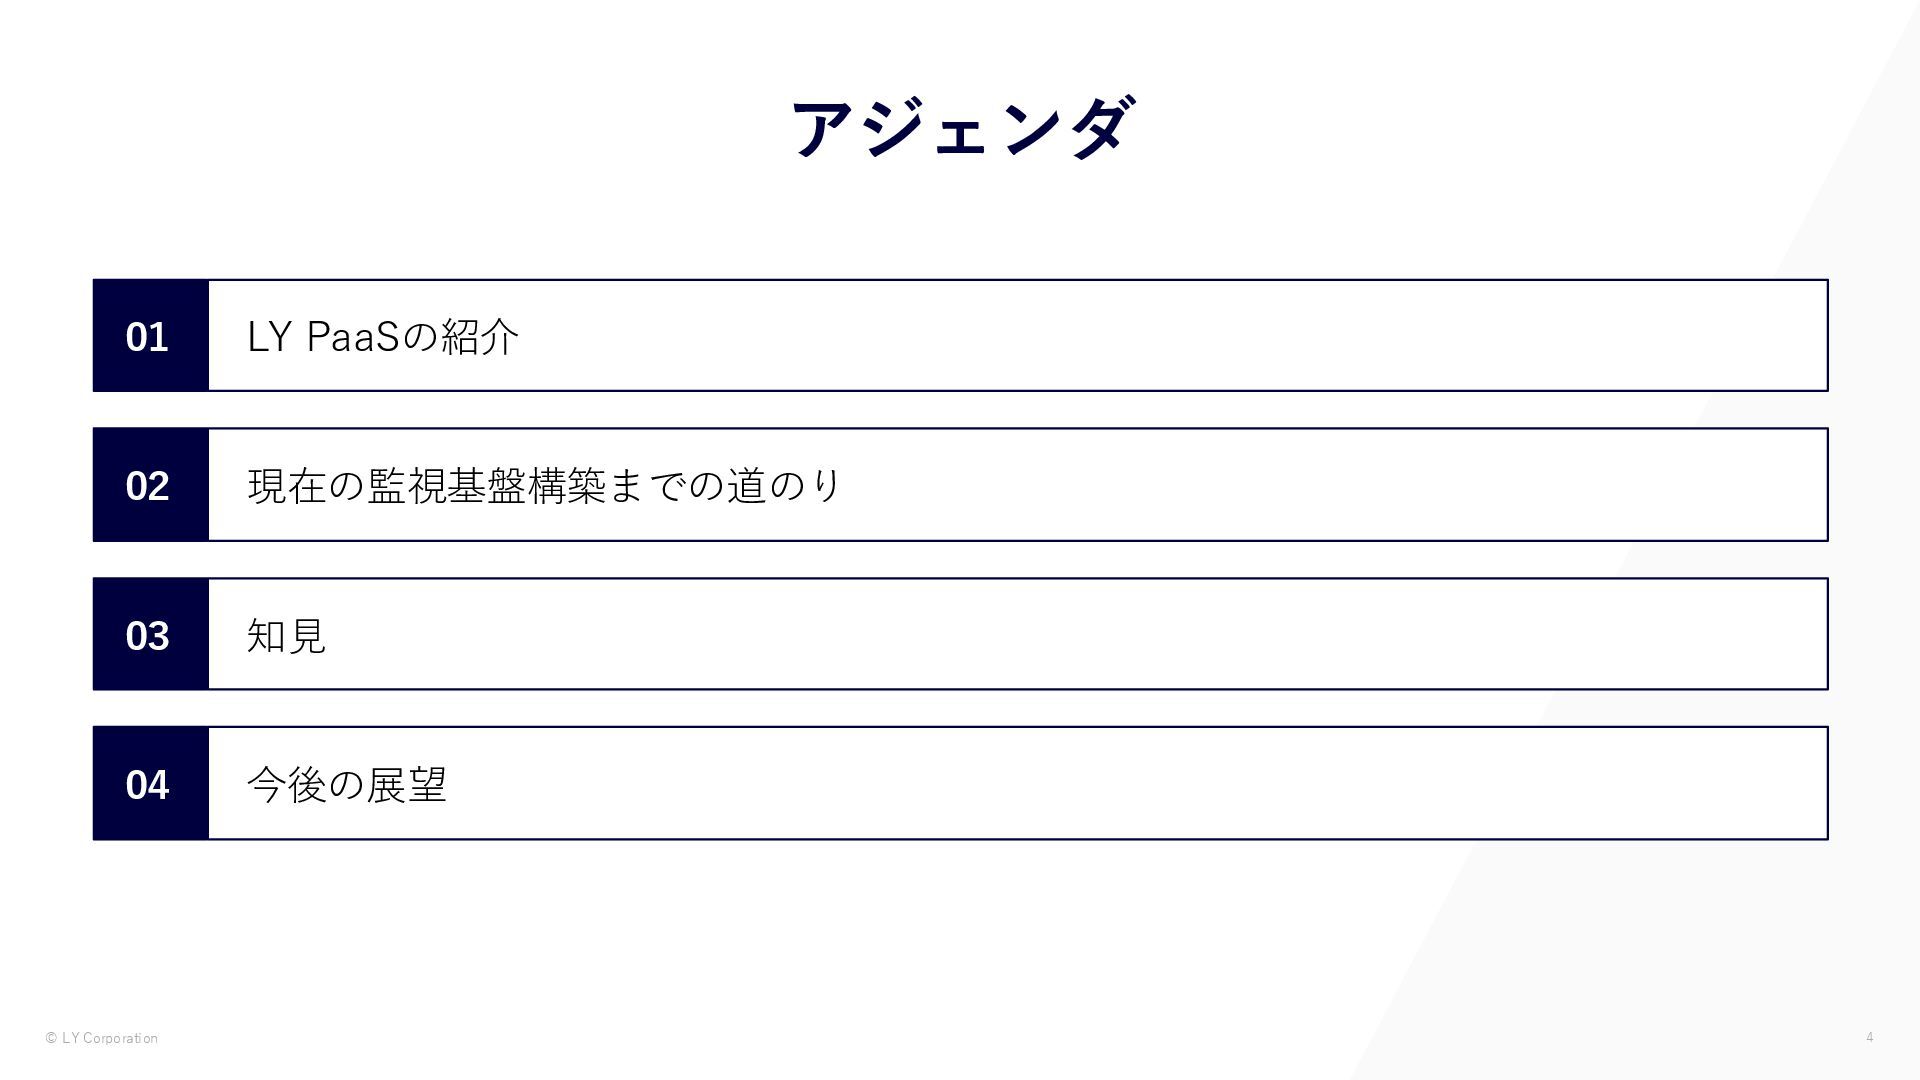Click the word Corporation in the footer

(120, 1038)
